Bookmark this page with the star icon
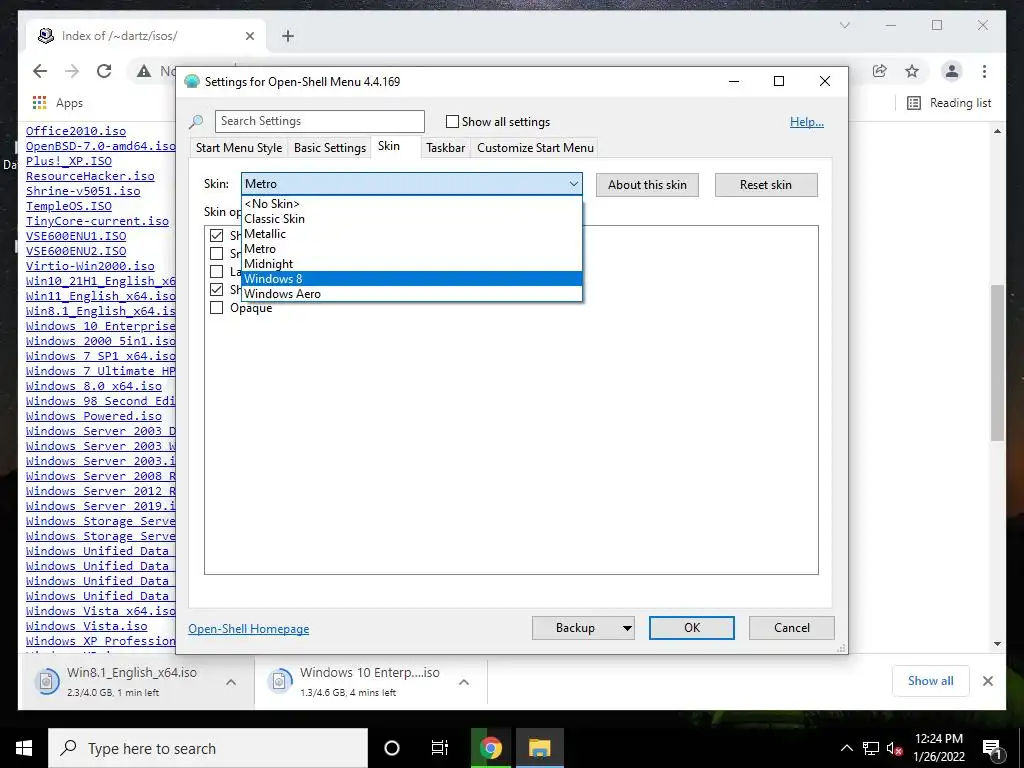1024x768 pixels. point(912,71)
